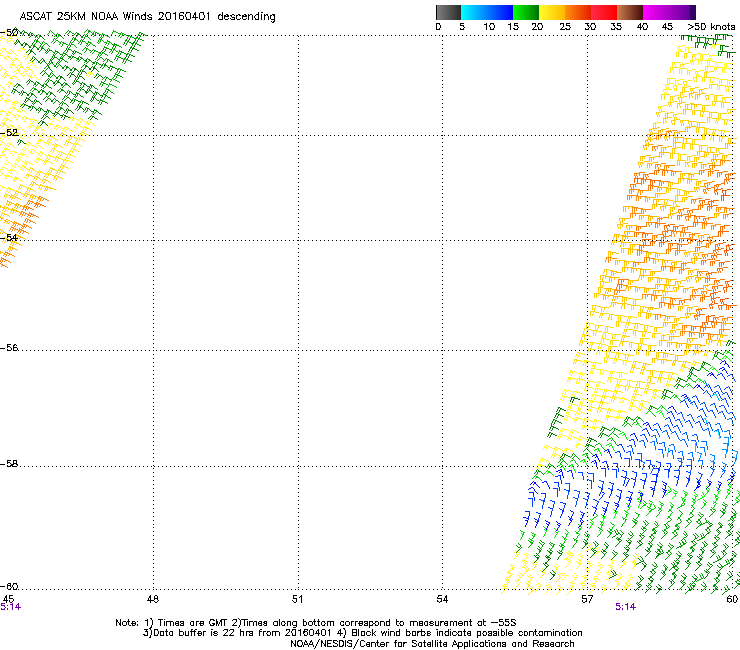The height and width of the screenshot is (650, 740).
Task: Click the '51' longitude label
Action: pyautogui.click(x=297, y=599)
